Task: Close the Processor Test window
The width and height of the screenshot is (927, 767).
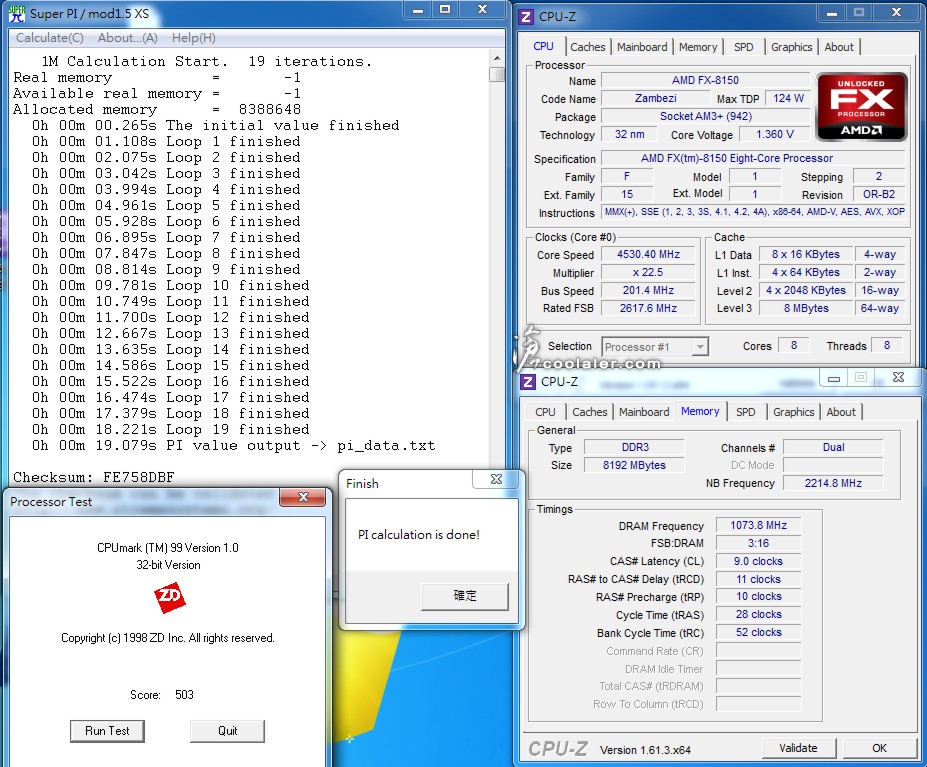Action: coord(303,497)
